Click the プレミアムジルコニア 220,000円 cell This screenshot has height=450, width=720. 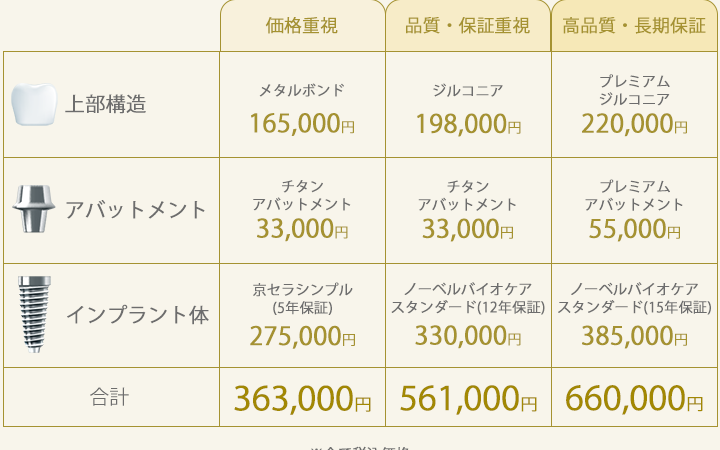pos(634,106)
